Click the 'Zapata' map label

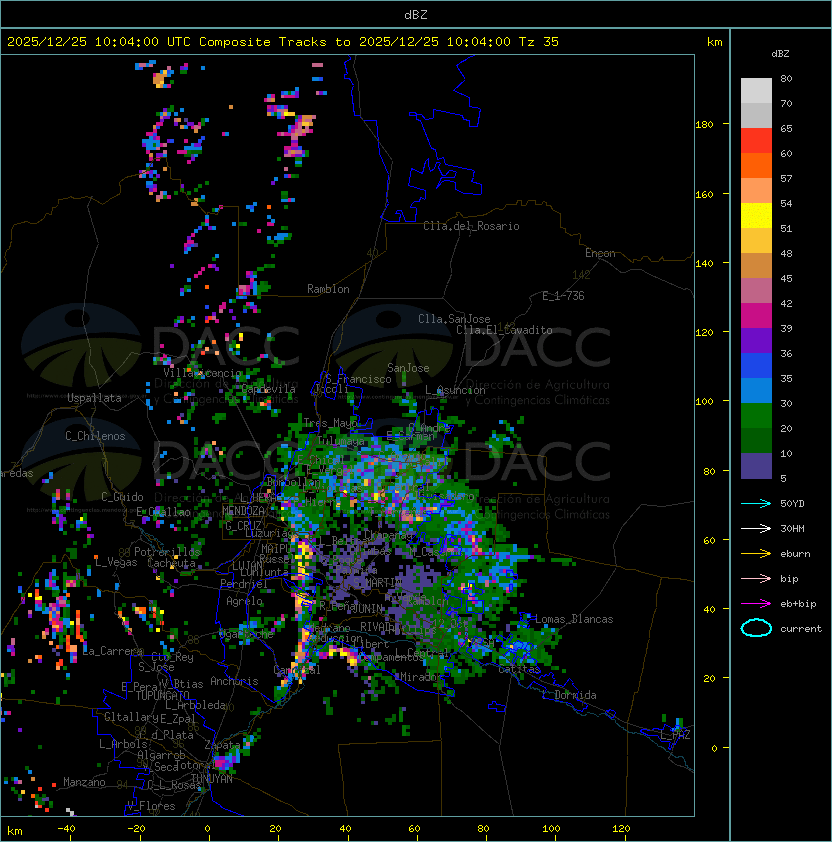point(222,745)
